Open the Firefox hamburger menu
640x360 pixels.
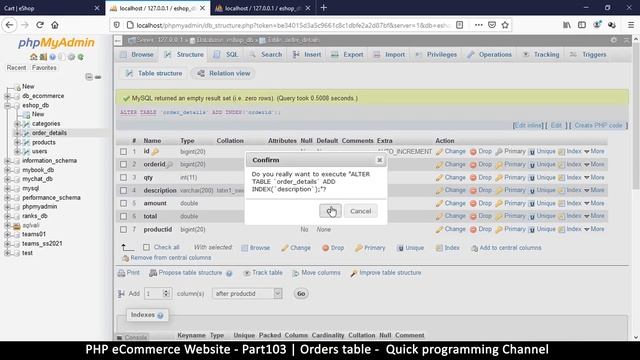click(x=631, y=25)
